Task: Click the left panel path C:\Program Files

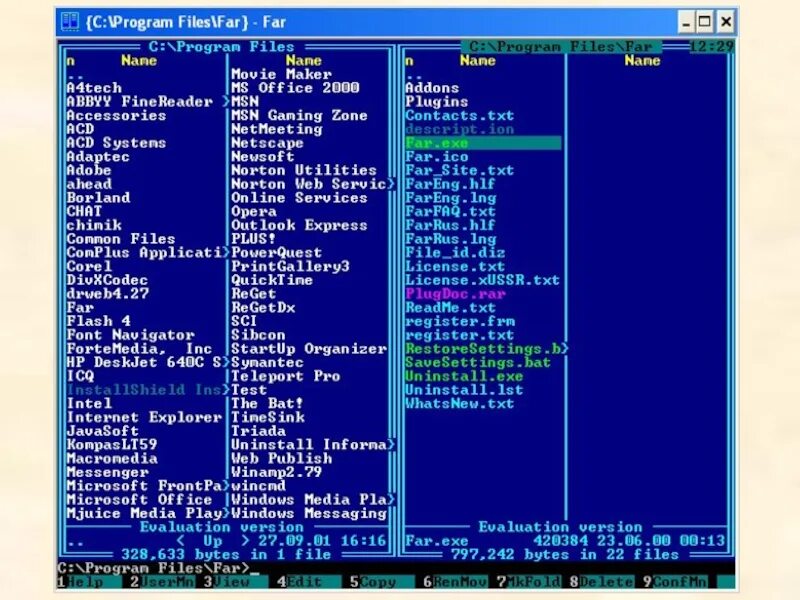Action: coord(221,46)
